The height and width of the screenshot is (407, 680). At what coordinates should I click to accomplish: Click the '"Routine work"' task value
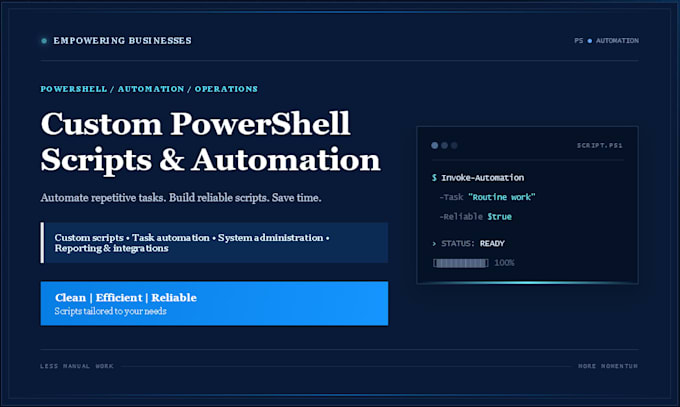(x=502, y=197)
